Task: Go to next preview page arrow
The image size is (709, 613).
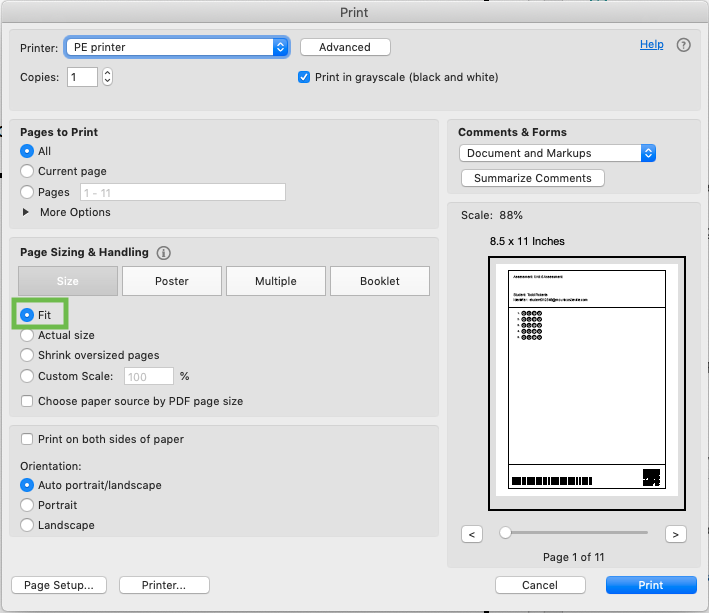Action: coord(676,534)
